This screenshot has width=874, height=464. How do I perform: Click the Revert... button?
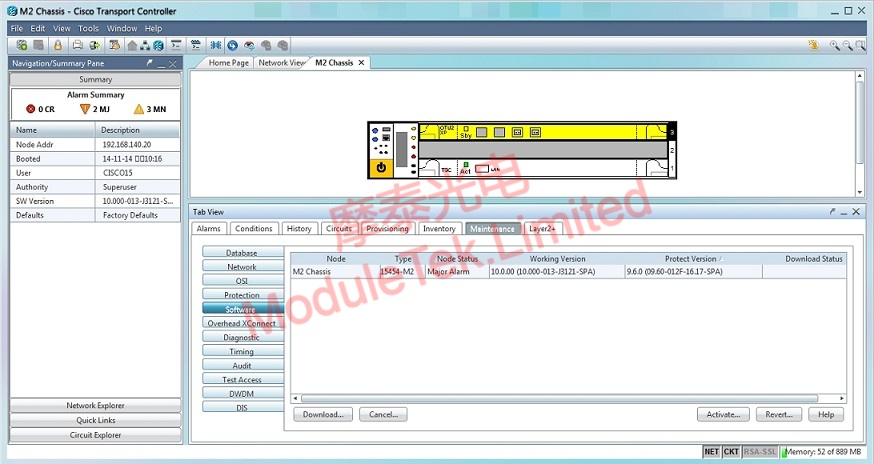(x=779, y=414)
